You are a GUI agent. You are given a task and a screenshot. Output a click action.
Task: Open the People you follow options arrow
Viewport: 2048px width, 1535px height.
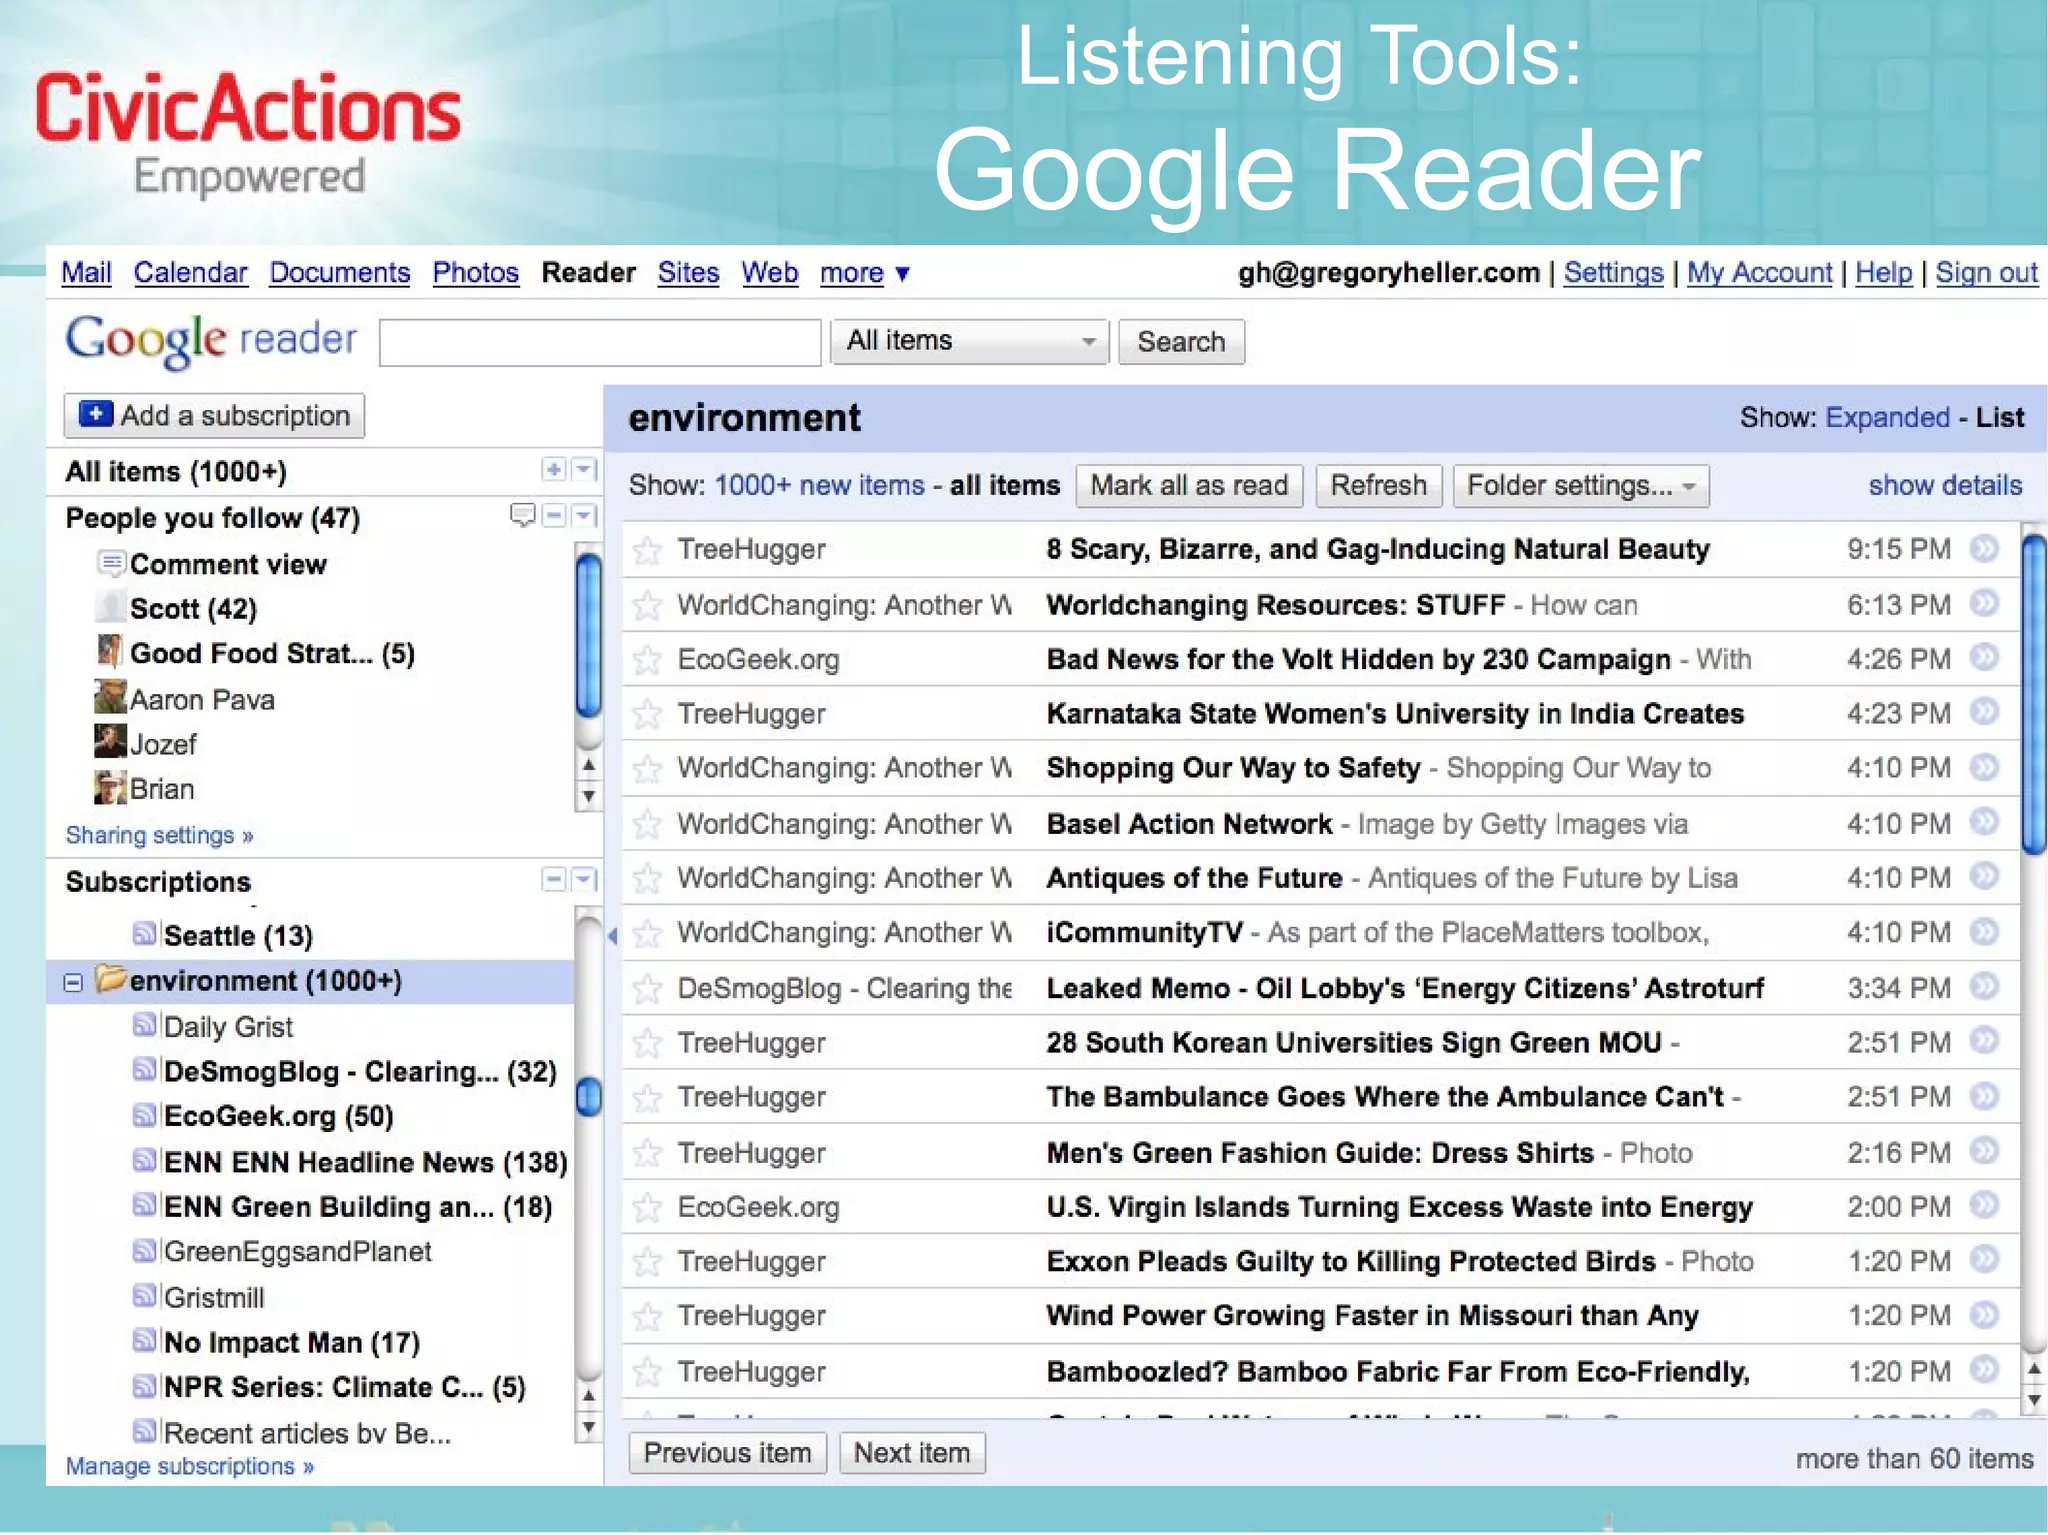[x=584, y=515]
